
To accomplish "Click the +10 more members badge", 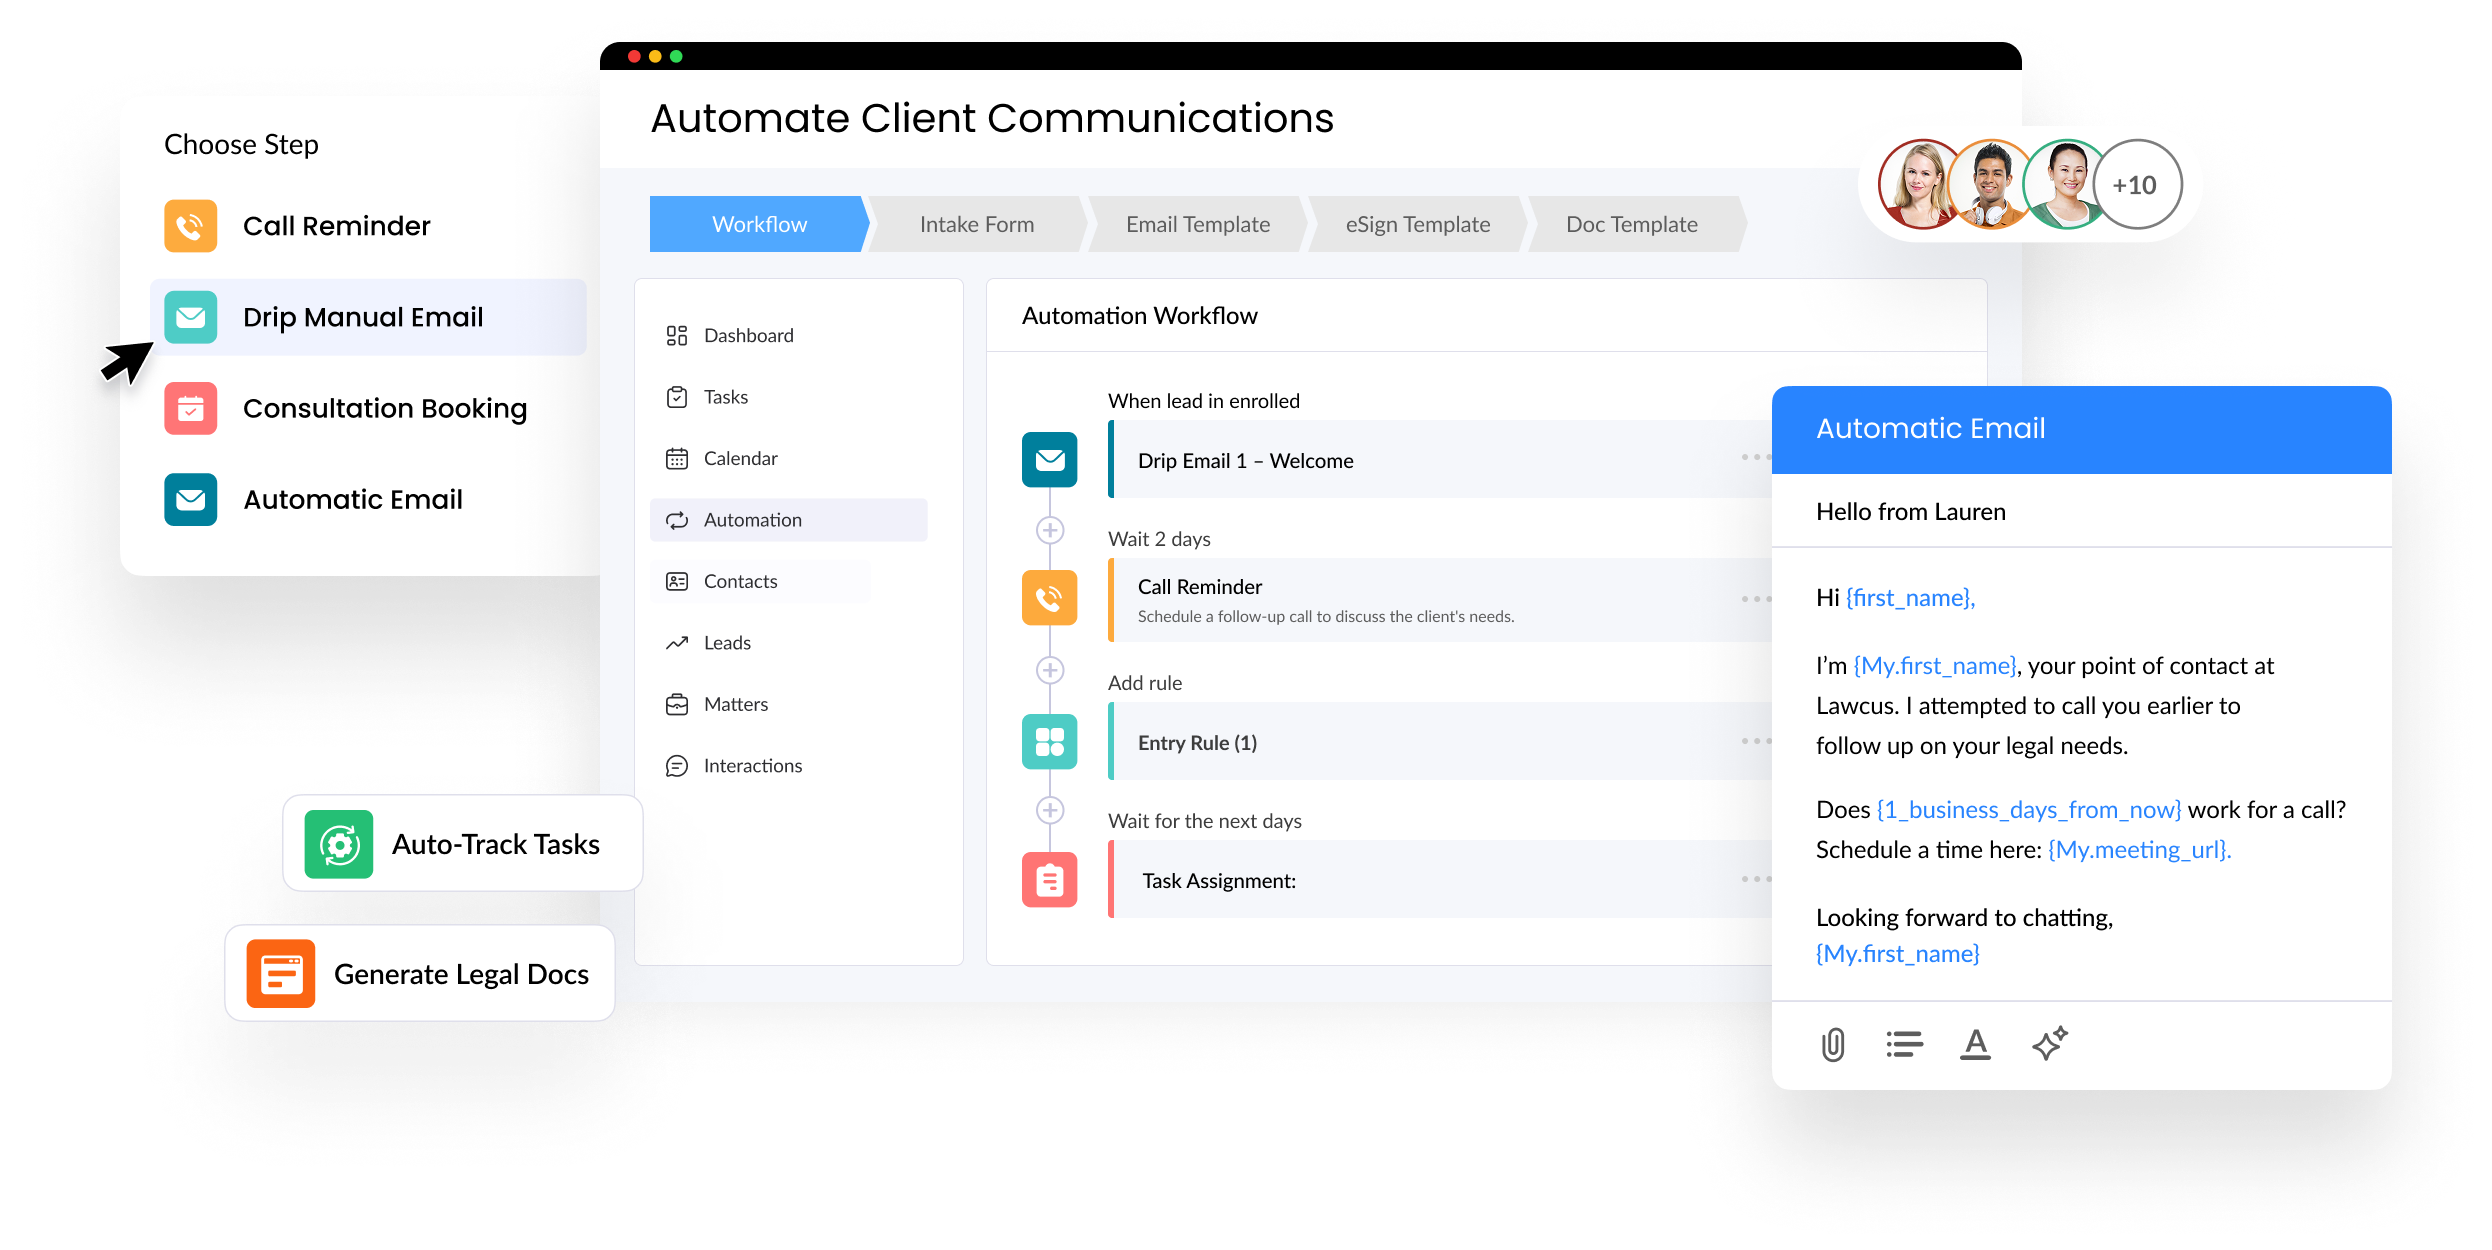I will point(2135,185).
